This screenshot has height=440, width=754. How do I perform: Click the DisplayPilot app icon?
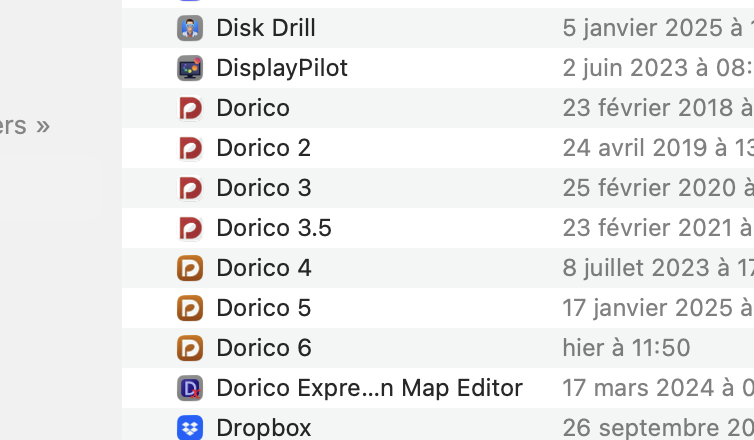coord(190,68)
